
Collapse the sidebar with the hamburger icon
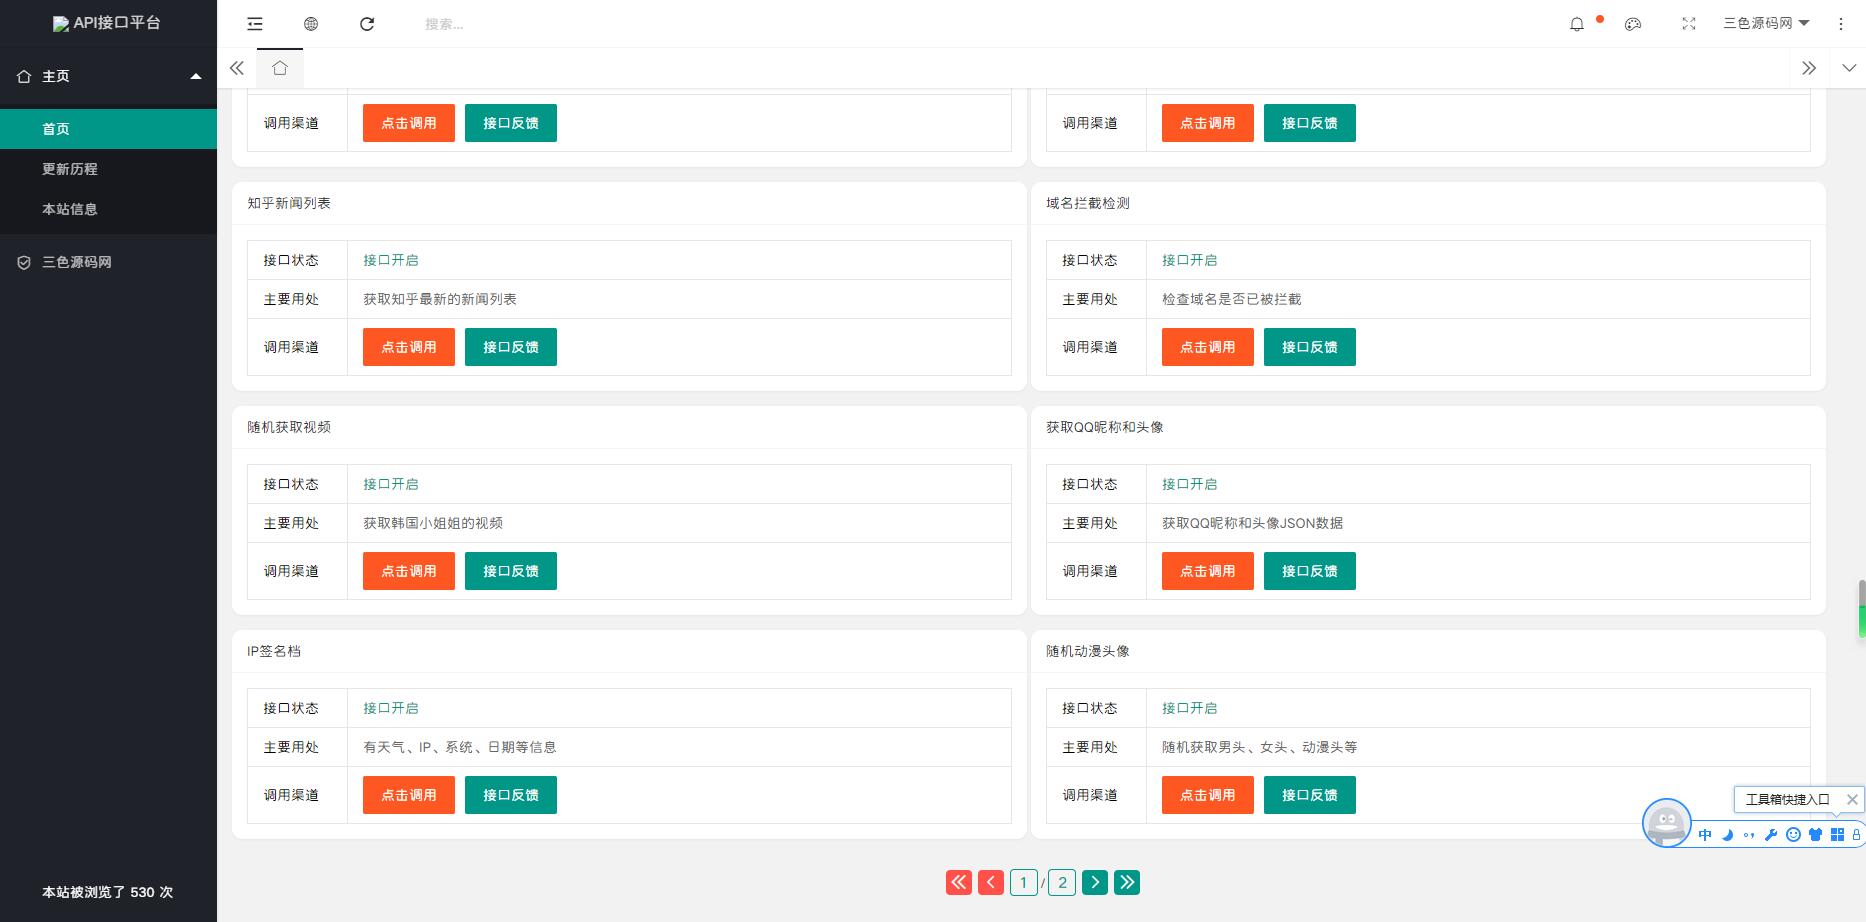(255, 23)
